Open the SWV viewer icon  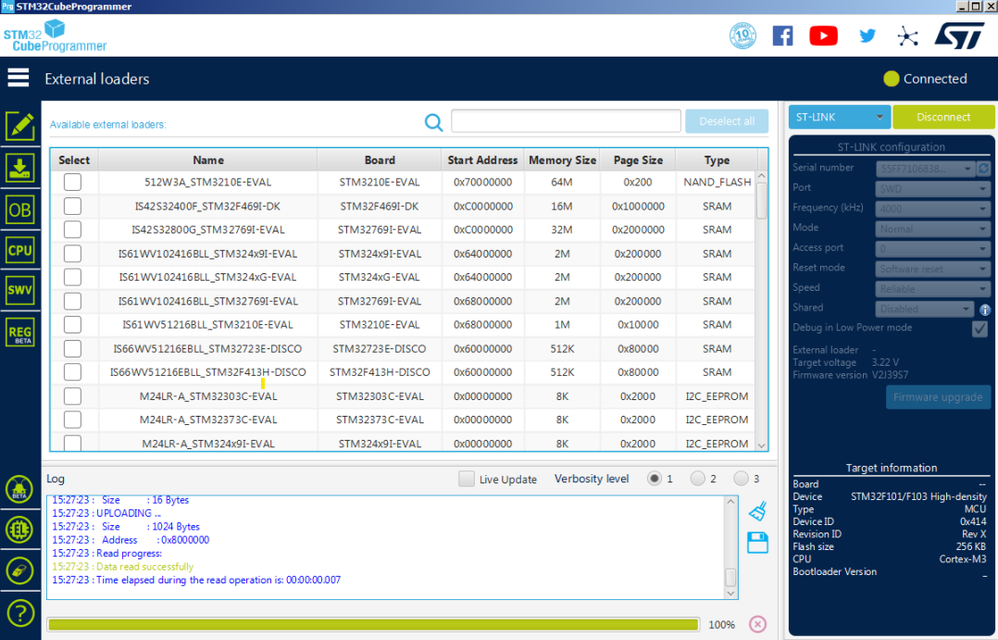point(20,290)
